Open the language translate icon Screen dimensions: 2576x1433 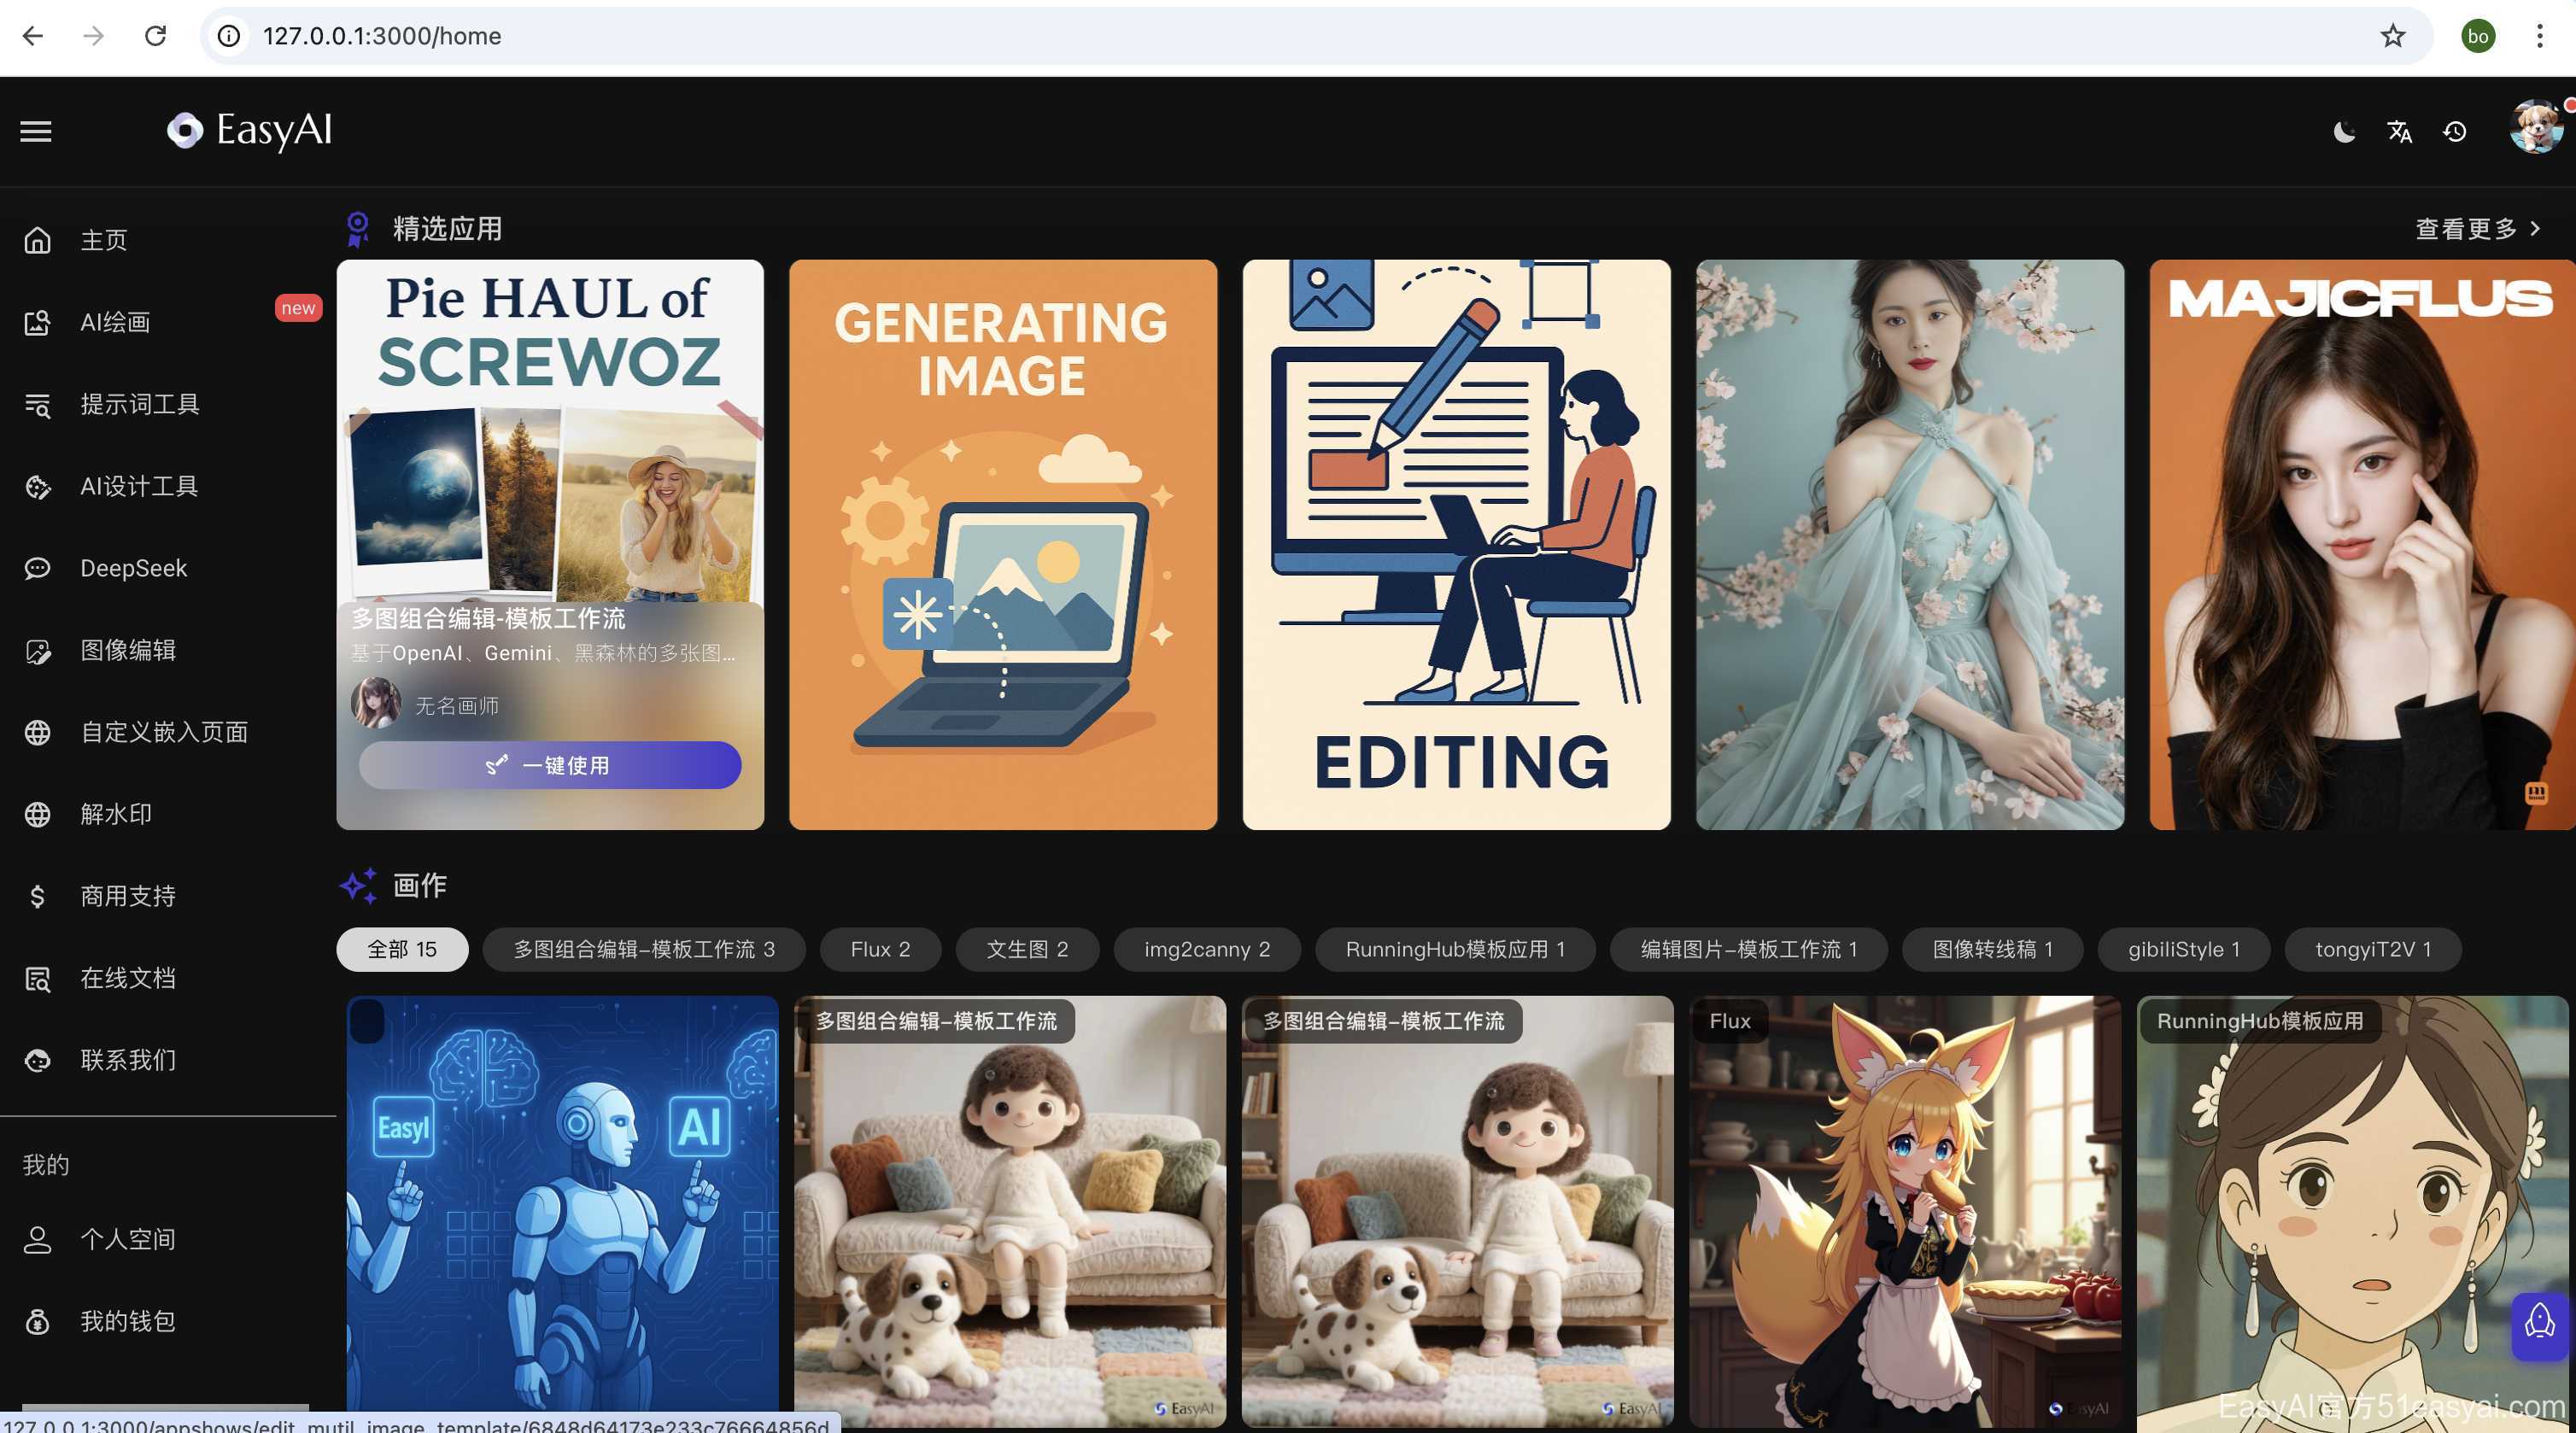tap(2399, 131)
